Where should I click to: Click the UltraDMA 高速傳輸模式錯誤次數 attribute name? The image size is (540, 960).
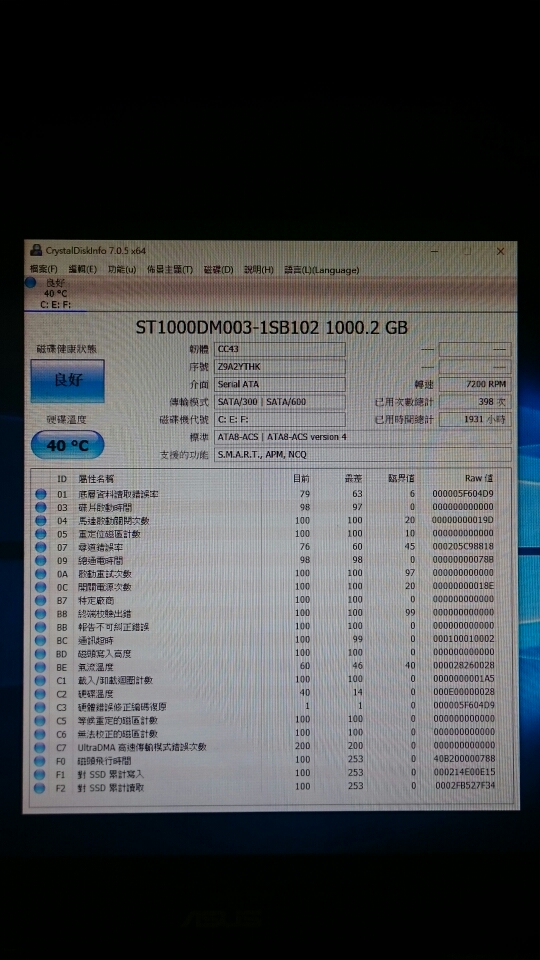pos(142,748)
